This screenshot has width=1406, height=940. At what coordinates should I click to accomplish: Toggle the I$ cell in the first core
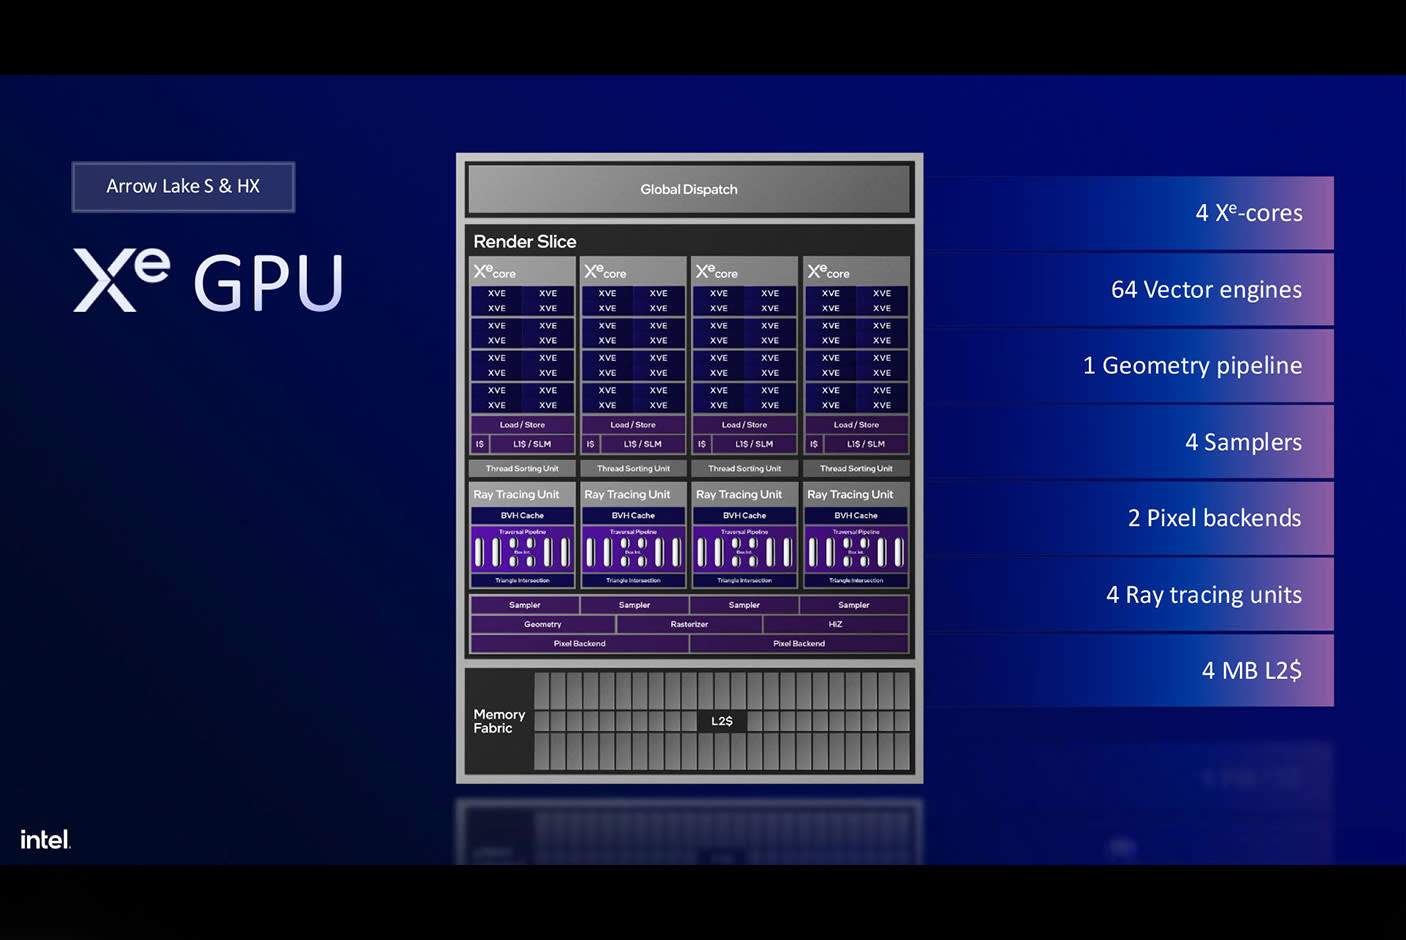click(x=480, y=443)
